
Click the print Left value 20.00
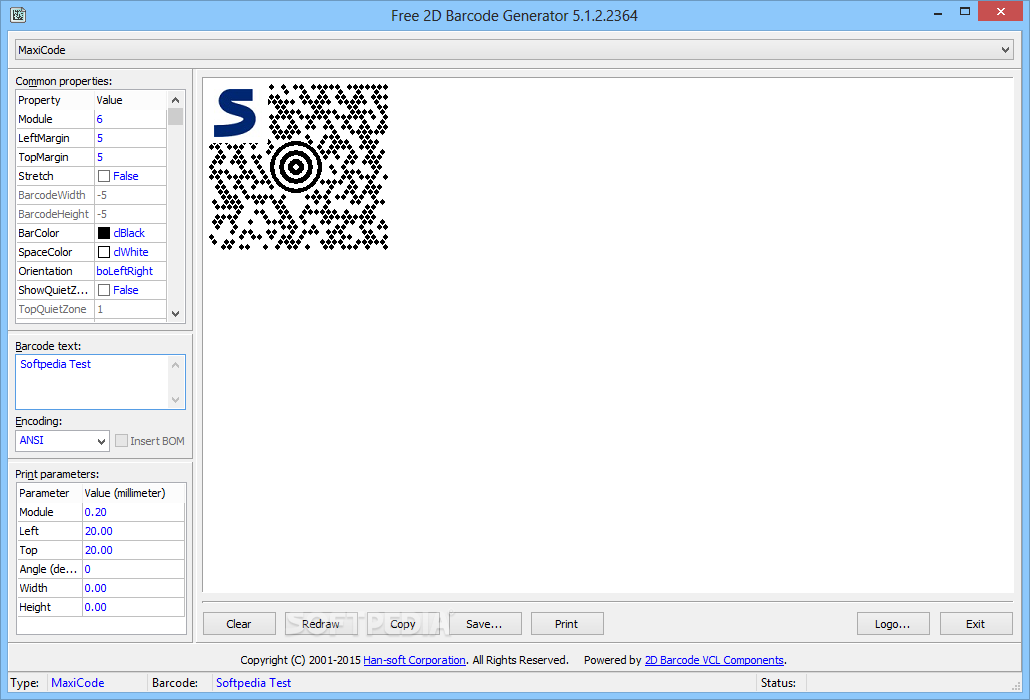(133, 531)
